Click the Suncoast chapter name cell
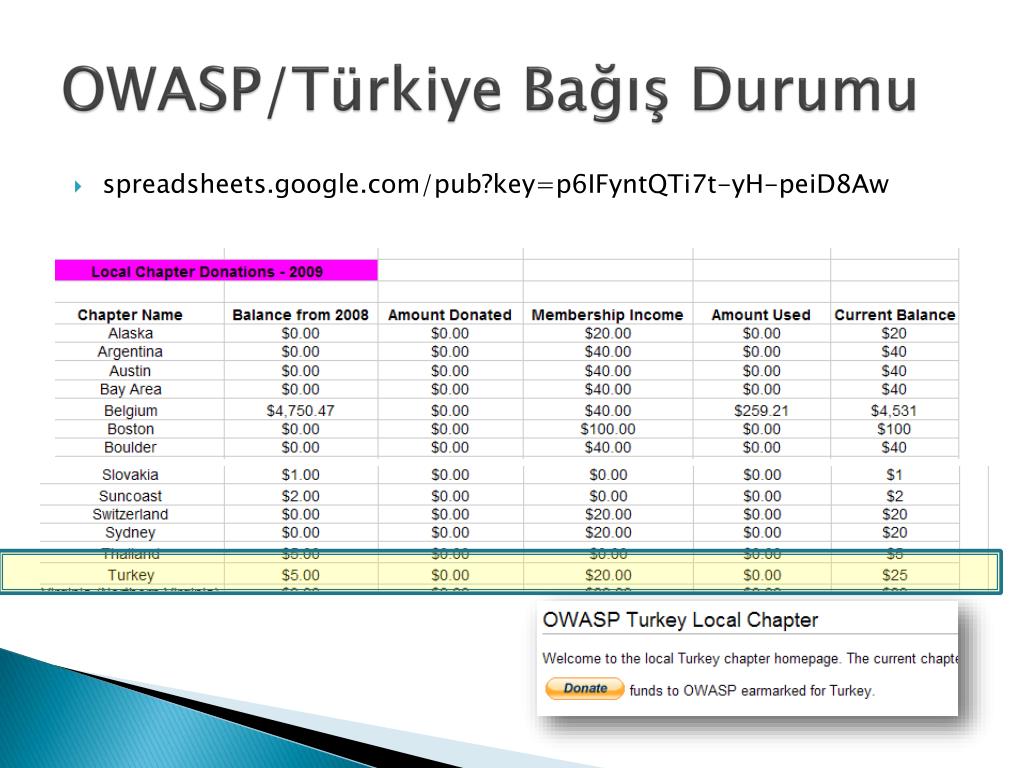 pyautogui.click(x=131, y=496)
